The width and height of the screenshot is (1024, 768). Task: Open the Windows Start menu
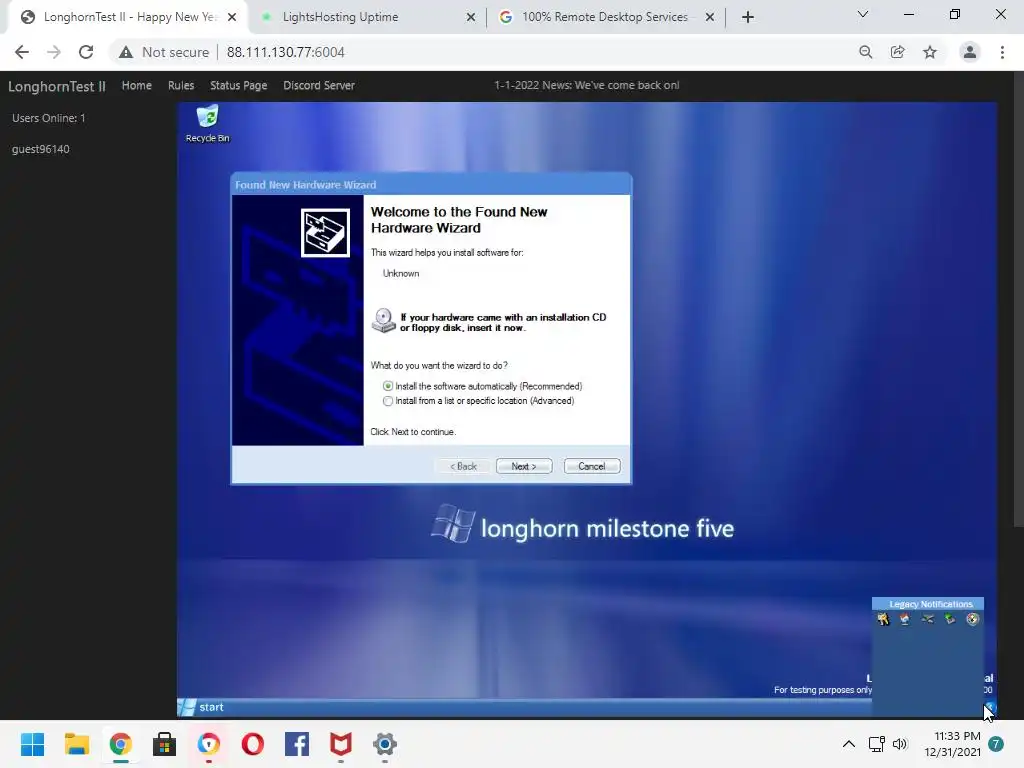point(32,744)
